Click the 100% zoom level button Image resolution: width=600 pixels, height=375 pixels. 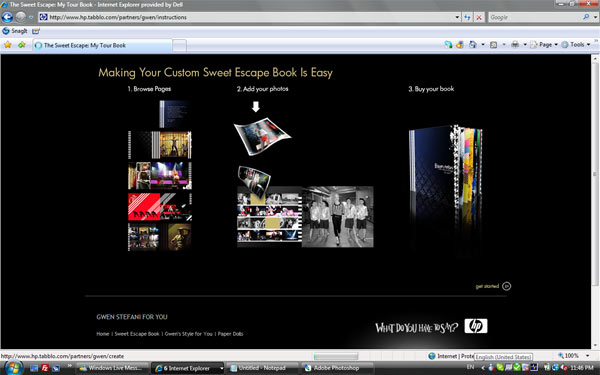click(x=568, y=355)
